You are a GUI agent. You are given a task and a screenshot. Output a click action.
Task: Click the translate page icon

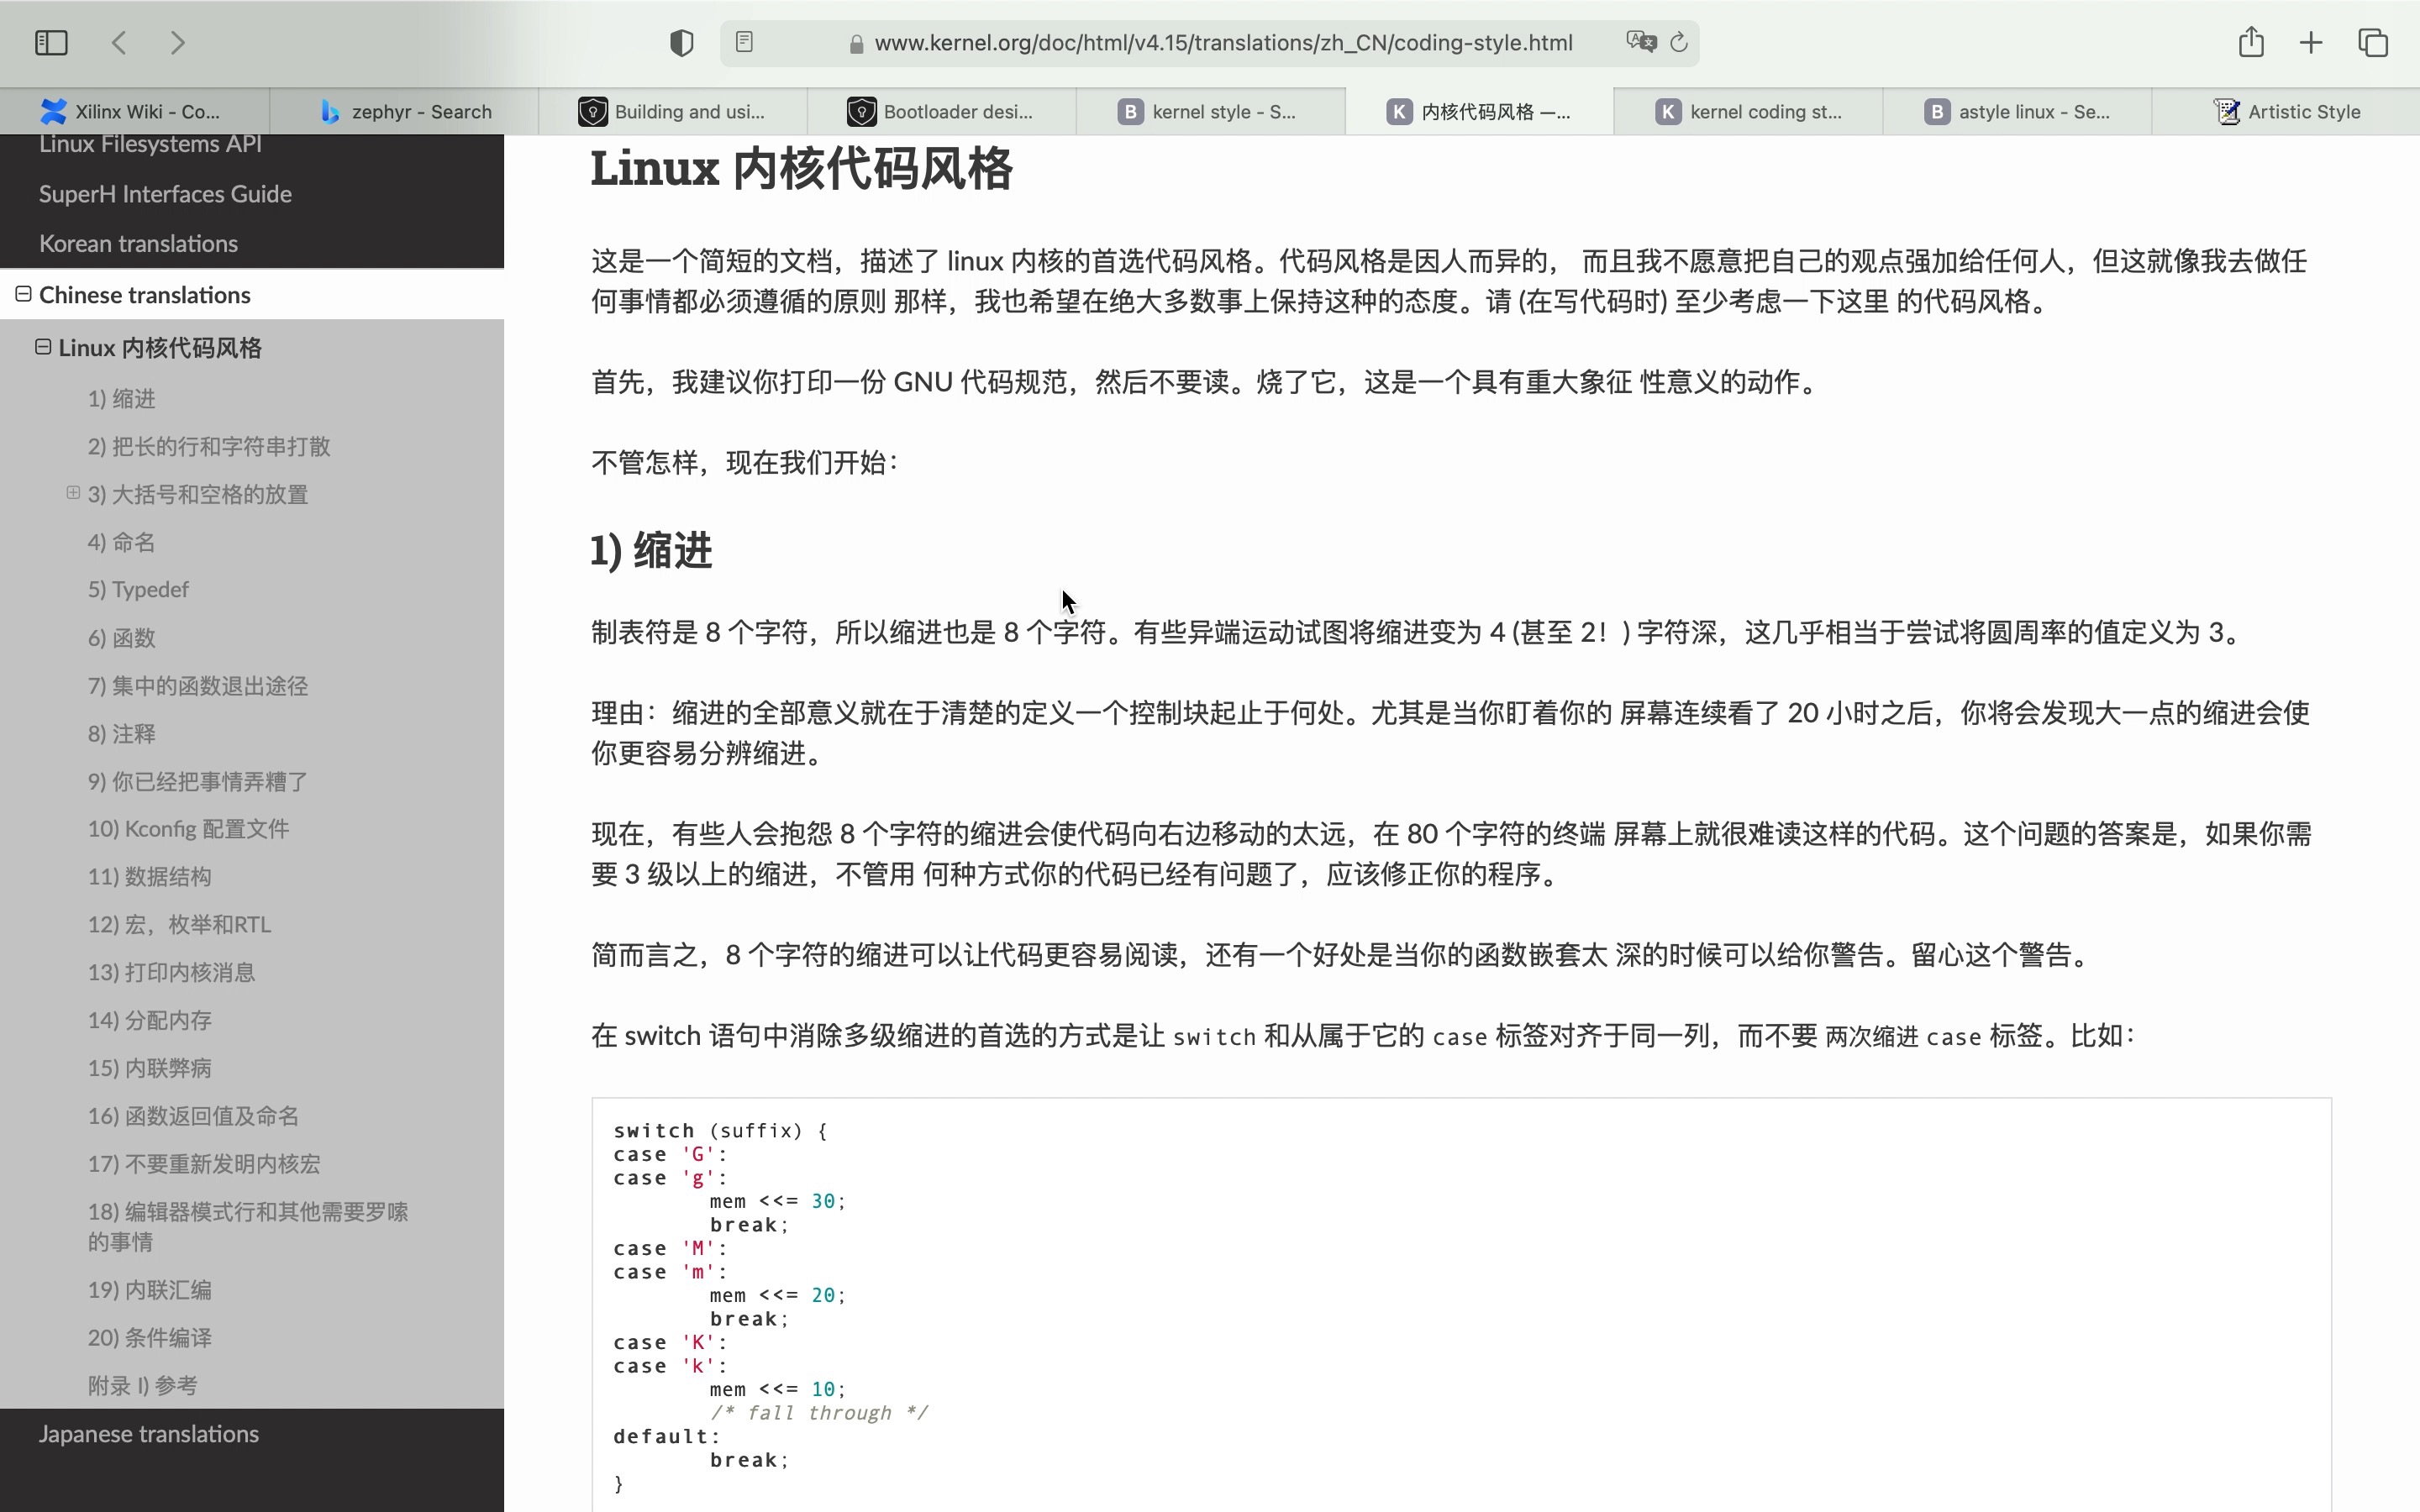[x=1640, y=42]
